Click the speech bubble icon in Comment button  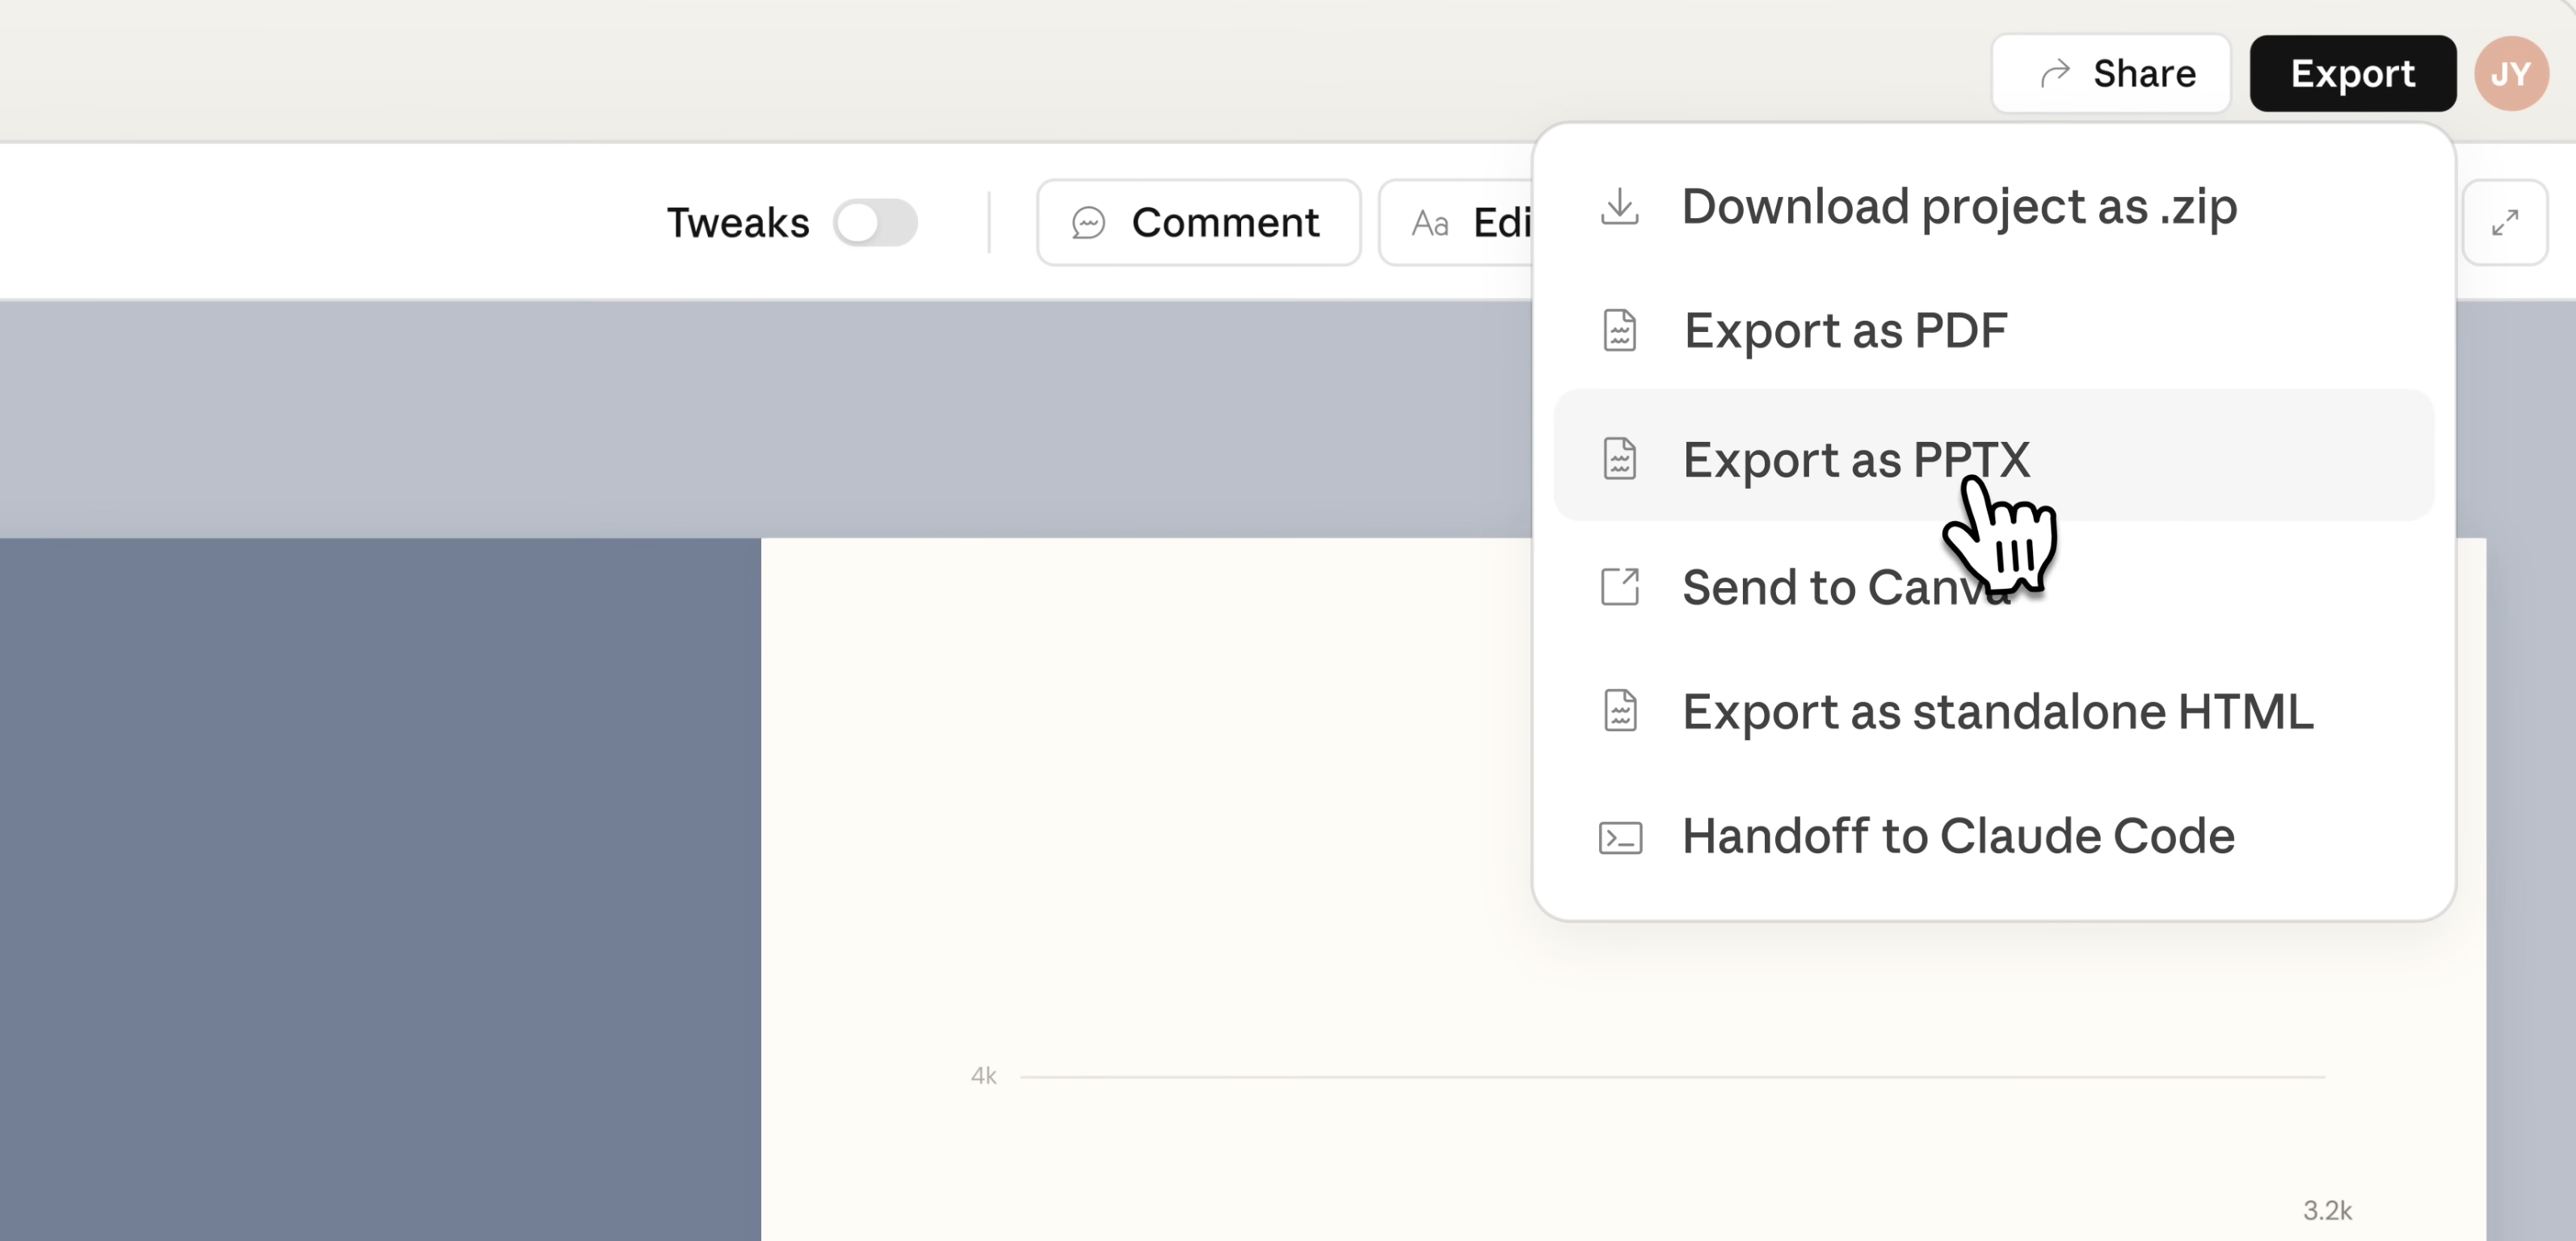[x=1088, y=222]
